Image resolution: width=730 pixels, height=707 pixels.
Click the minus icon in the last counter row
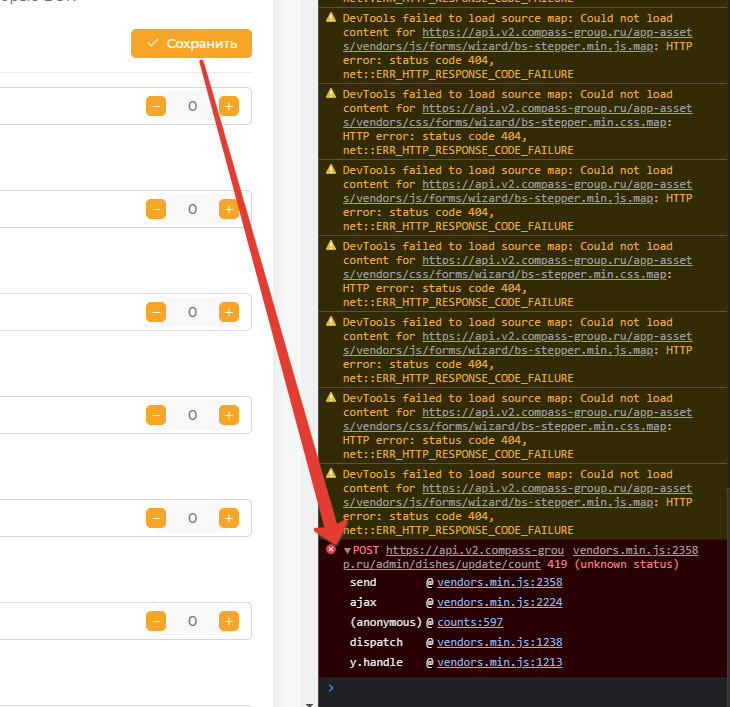(x=156, y=621)
